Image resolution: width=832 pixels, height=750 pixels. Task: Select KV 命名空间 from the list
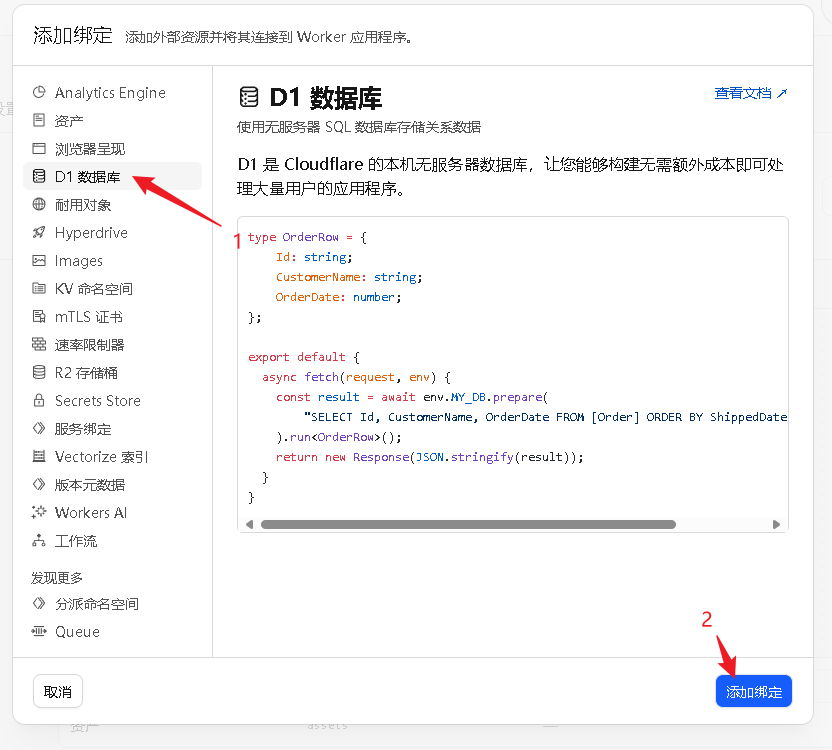(x=93, y=289)
